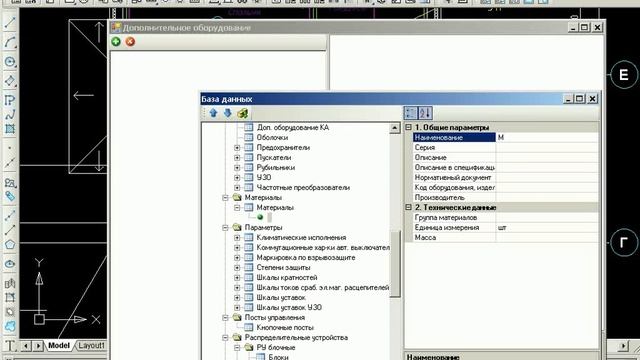Switch to the Layout1 tab

pos(91,345)
